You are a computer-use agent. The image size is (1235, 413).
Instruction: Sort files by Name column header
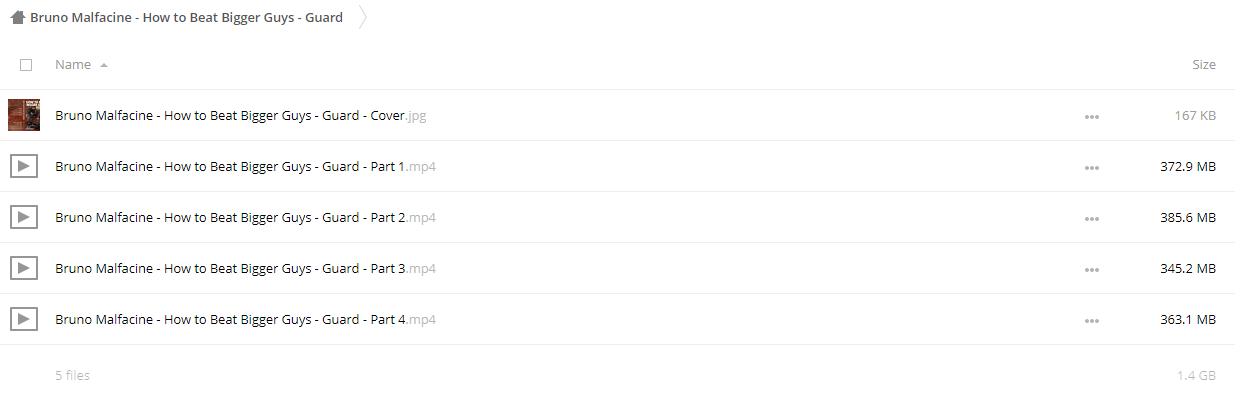73,65
